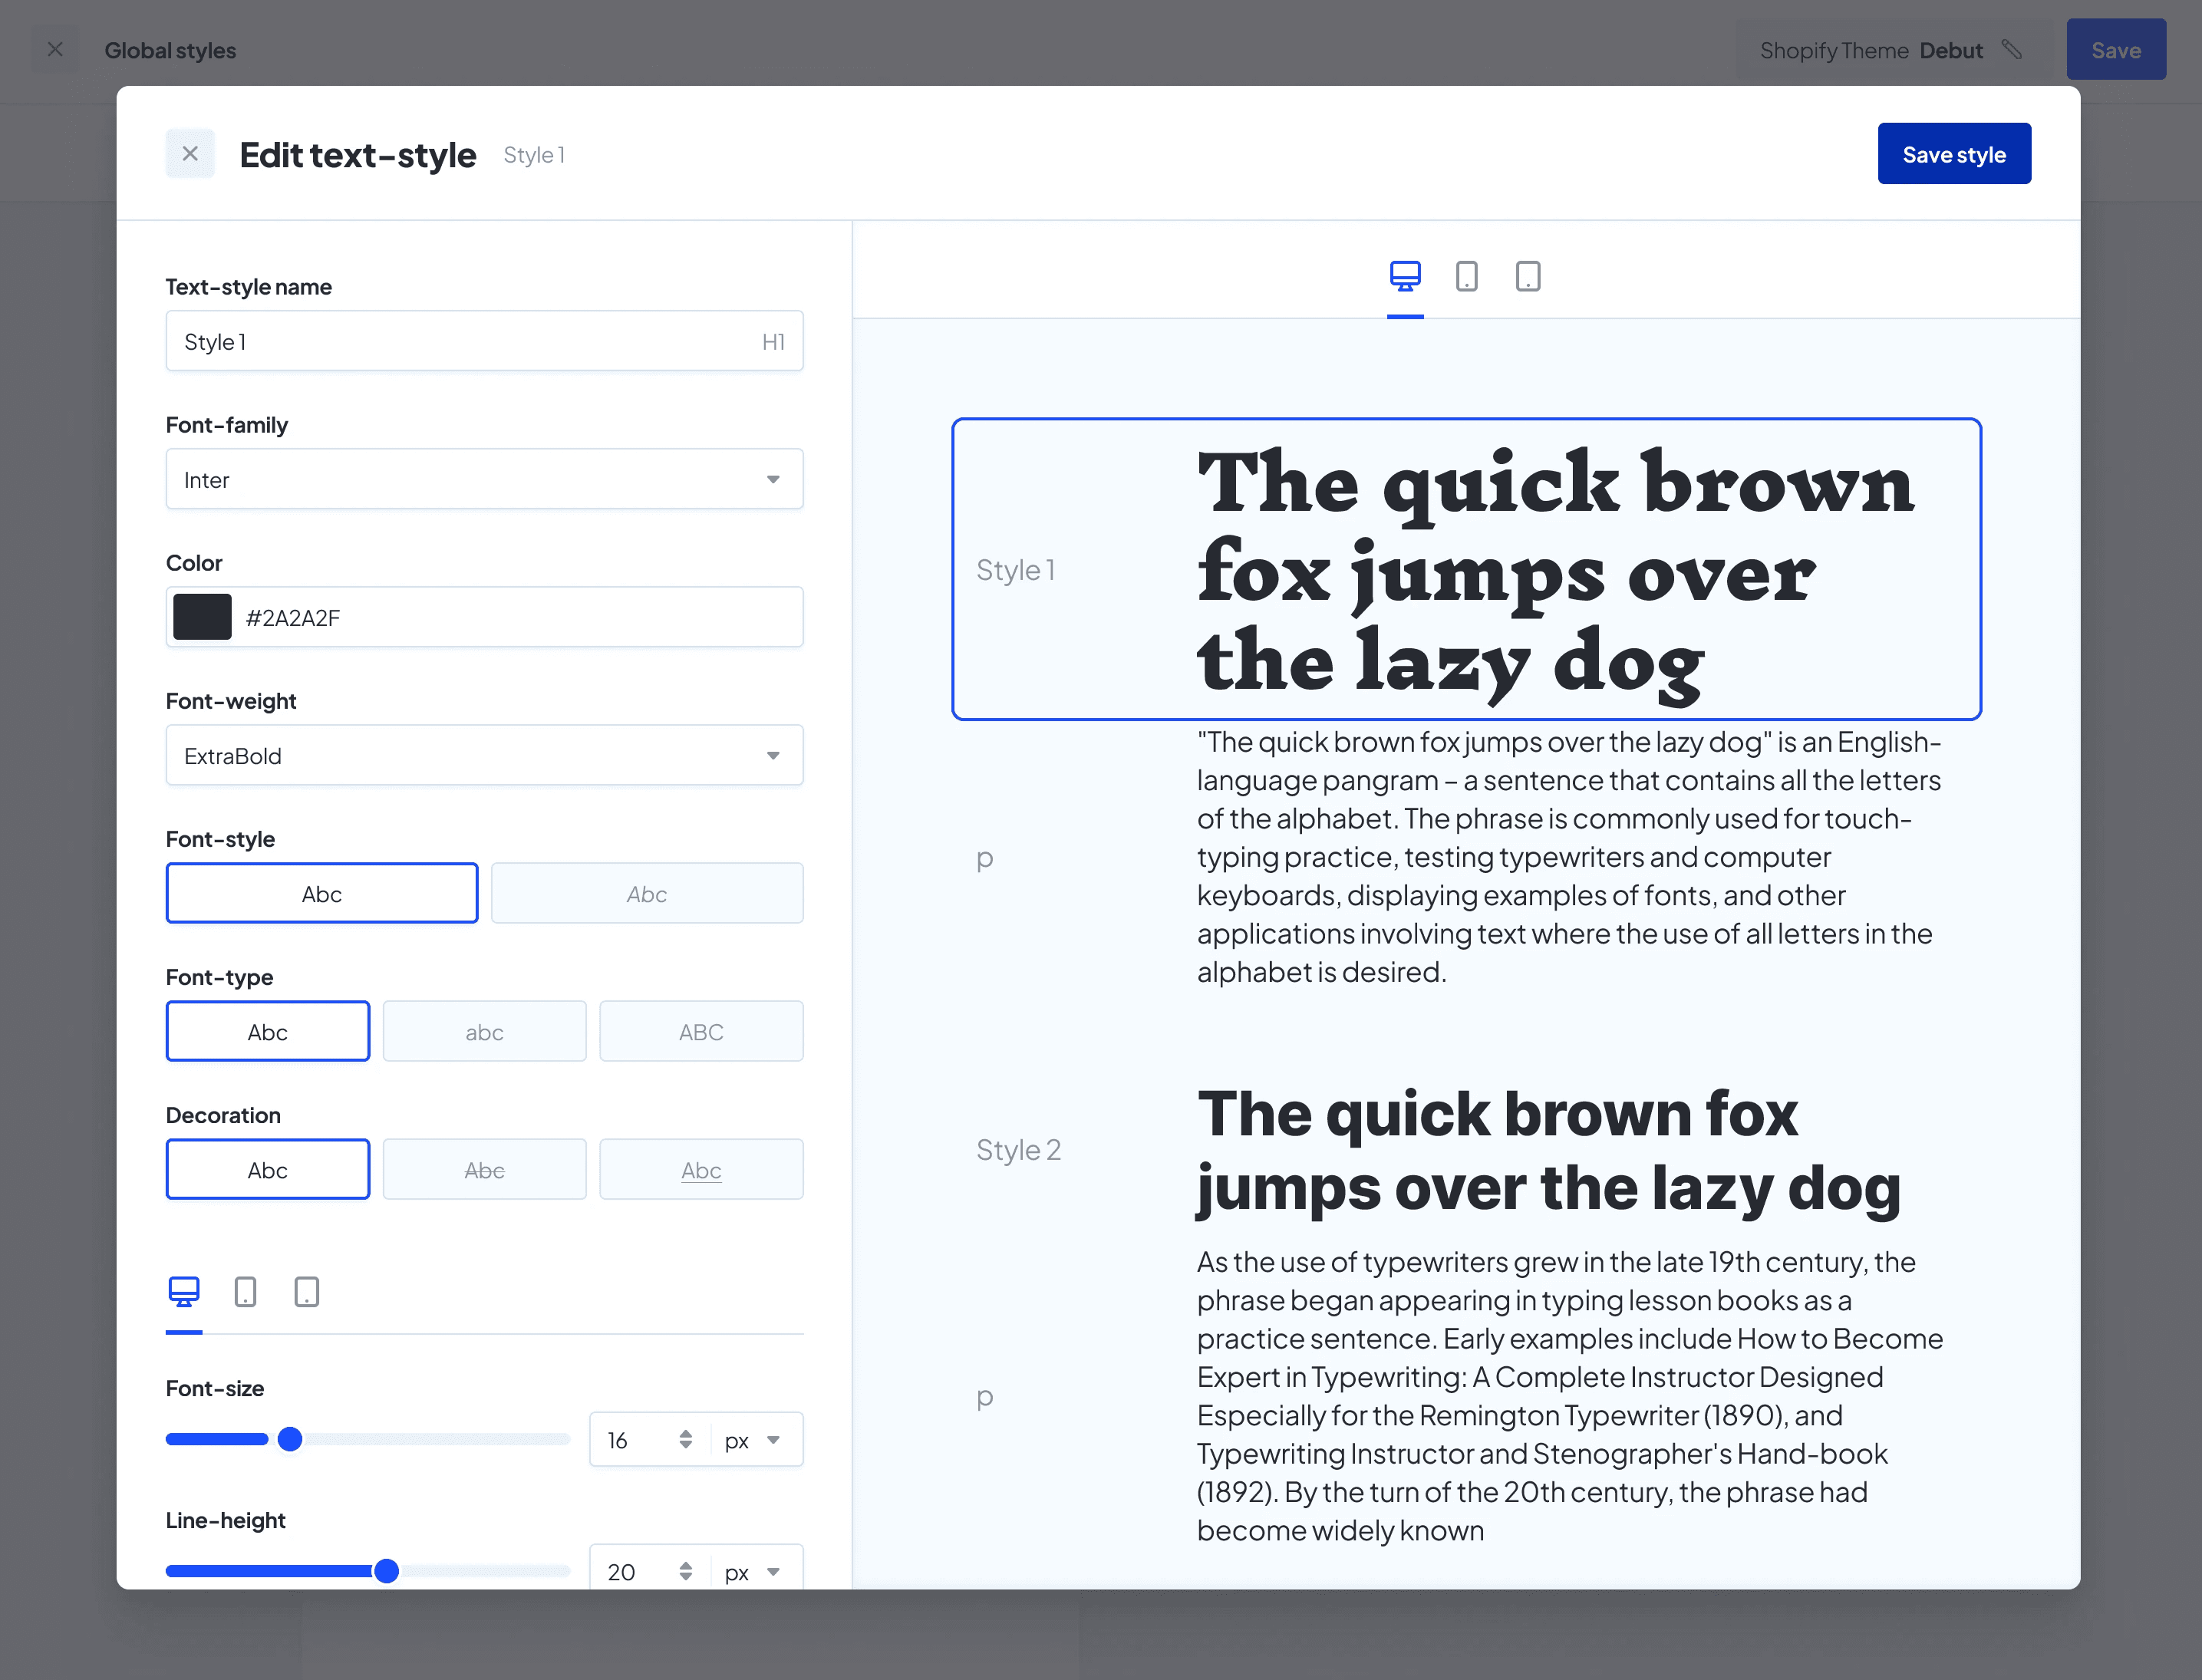The image size is (2202, 1680).
Task: Click the second paragraph about typewriters
Action: click(x=1570, y=1396)
